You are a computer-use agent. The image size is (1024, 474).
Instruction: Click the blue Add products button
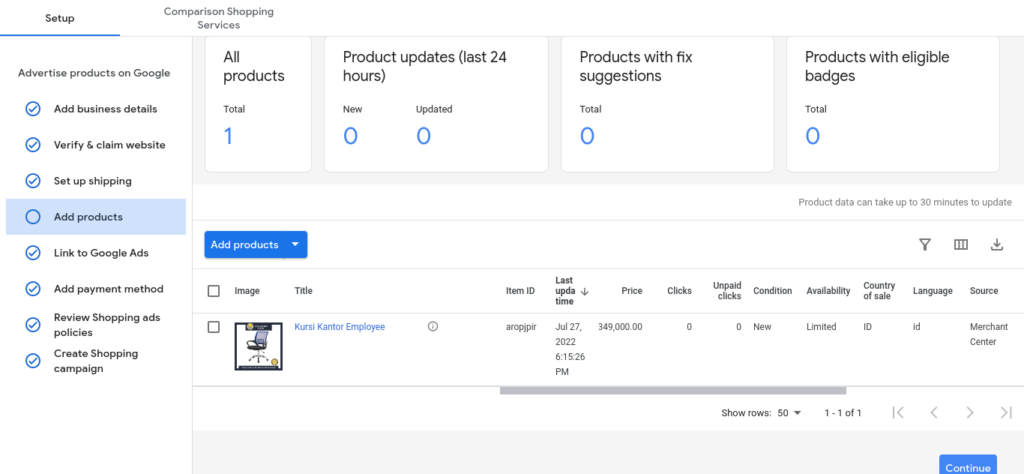coord(244,244)
